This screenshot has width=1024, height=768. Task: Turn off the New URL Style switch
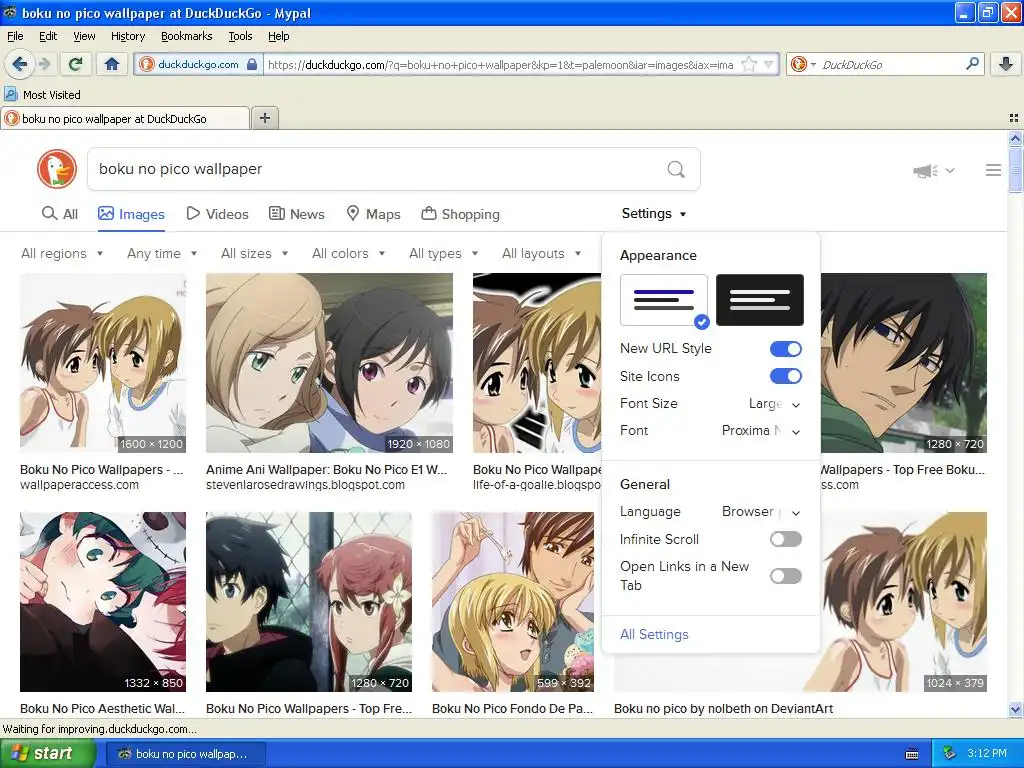(786, 349)
